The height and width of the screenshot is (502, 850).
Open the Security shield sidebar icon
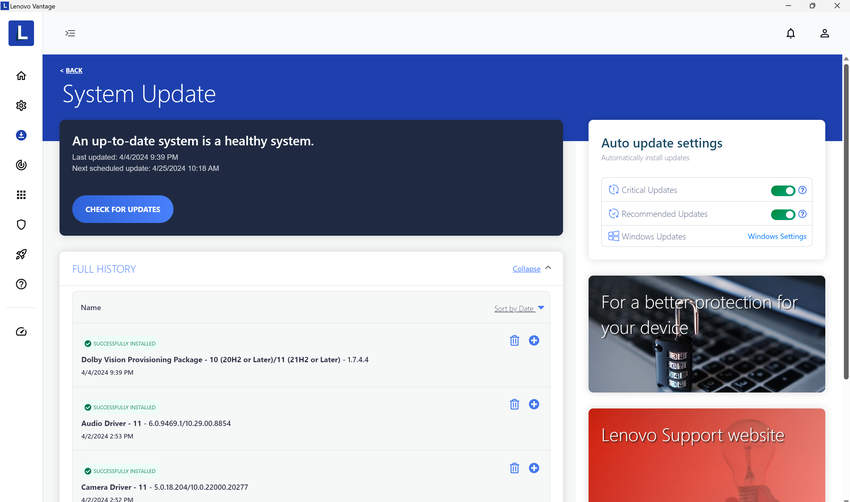point(21,225)
